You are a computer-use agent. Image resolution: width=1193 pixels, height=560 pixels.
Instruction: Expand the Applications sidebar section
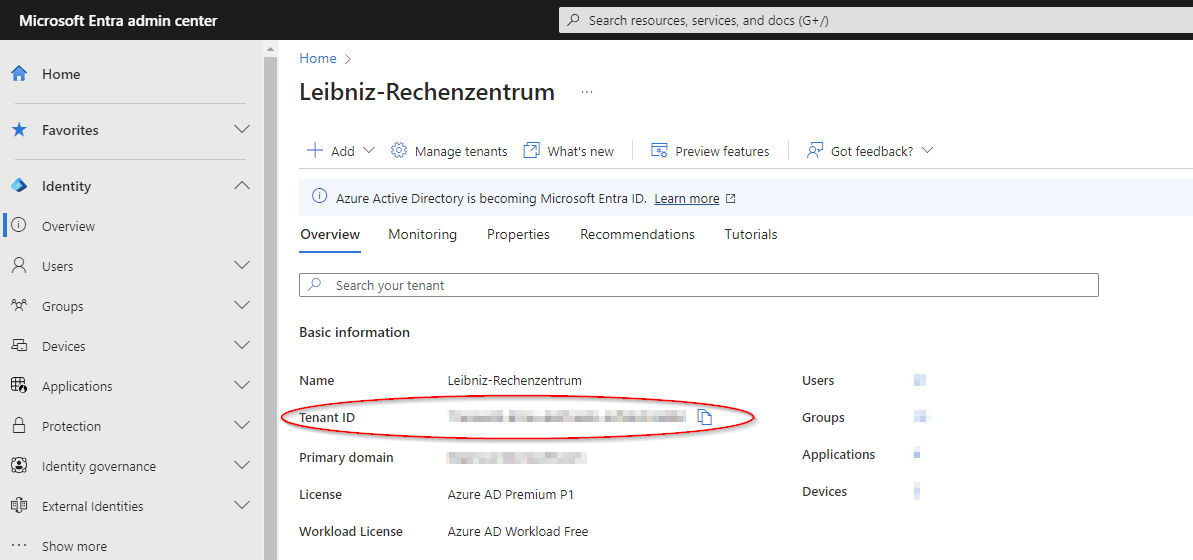pos(241,386)
